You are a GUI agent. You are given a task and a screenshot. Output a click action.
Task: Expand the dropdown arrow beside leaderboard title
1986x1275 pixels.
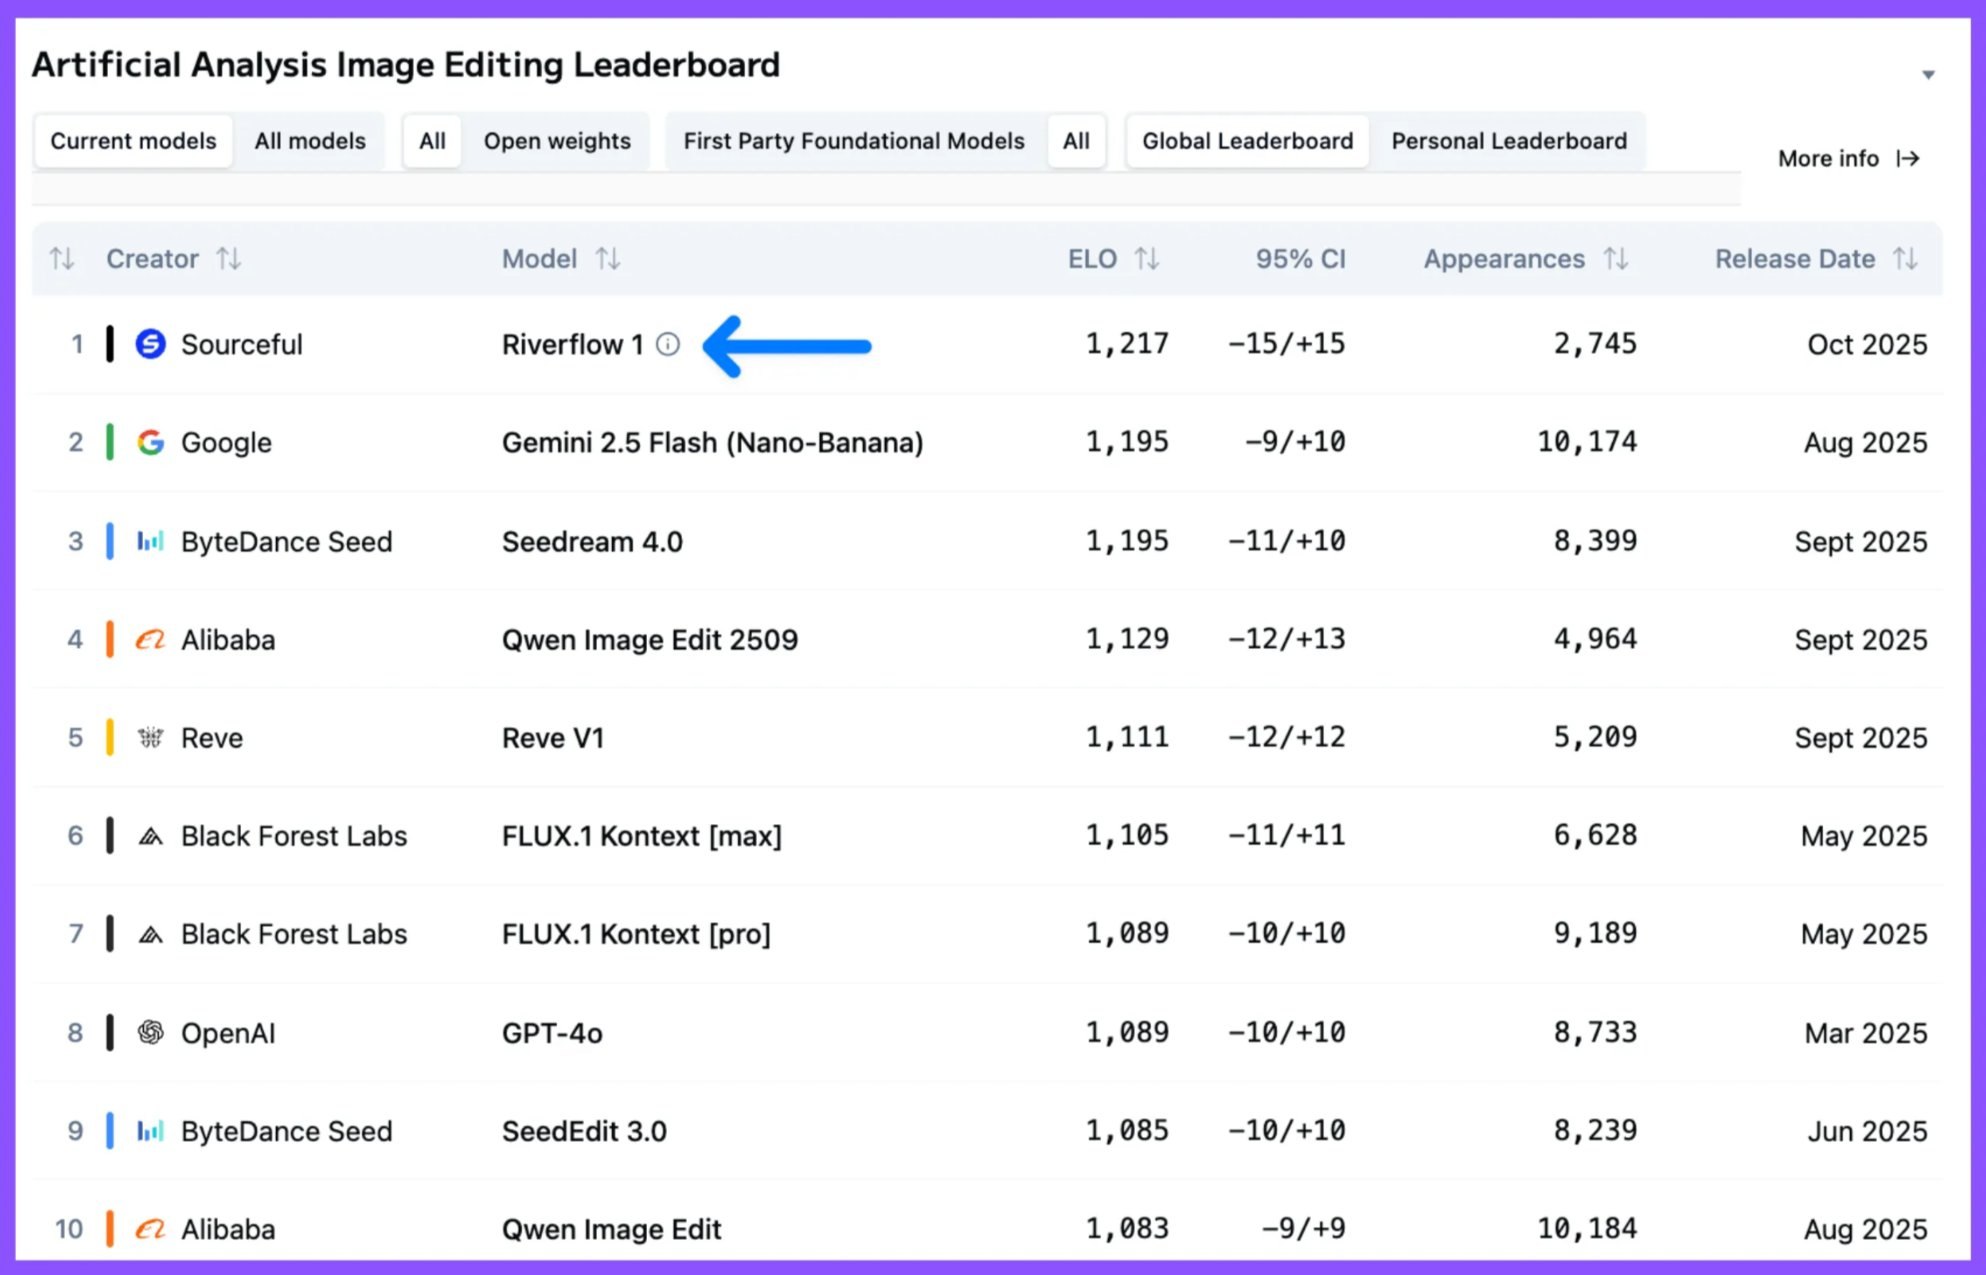(1928, 75)
